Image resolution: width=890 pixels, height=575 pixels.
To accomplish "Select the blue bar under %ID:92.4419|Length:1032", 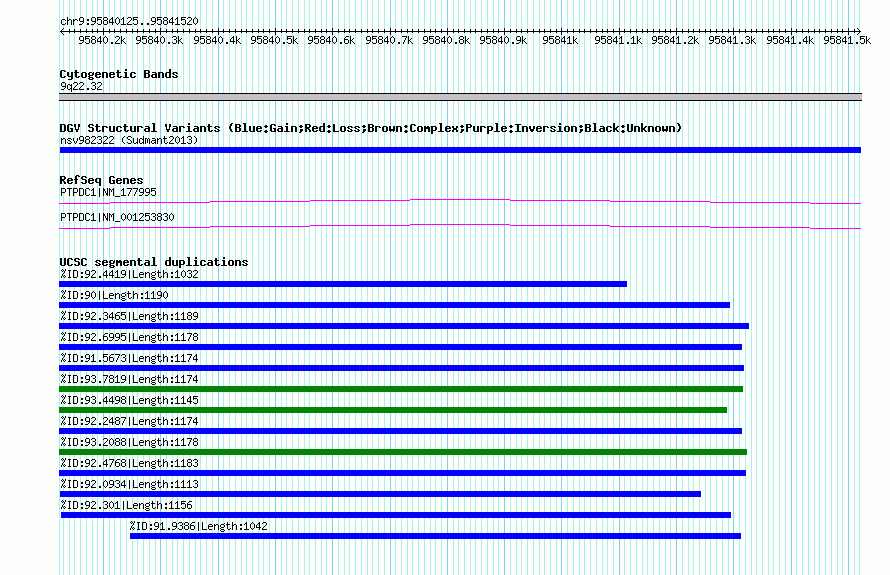I will (x=343, y=284).
